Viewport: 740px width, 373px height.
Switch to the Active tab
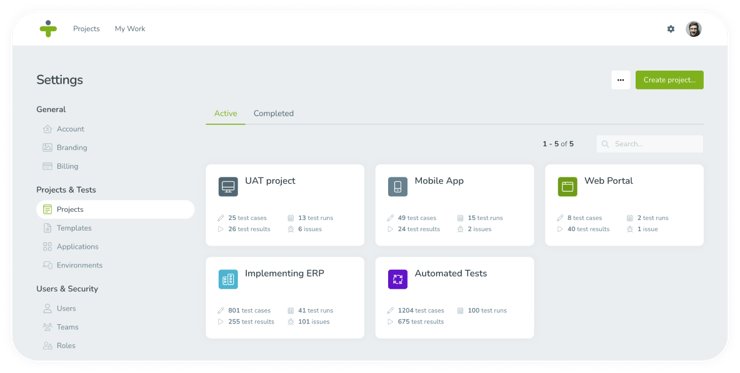(226, 113)
